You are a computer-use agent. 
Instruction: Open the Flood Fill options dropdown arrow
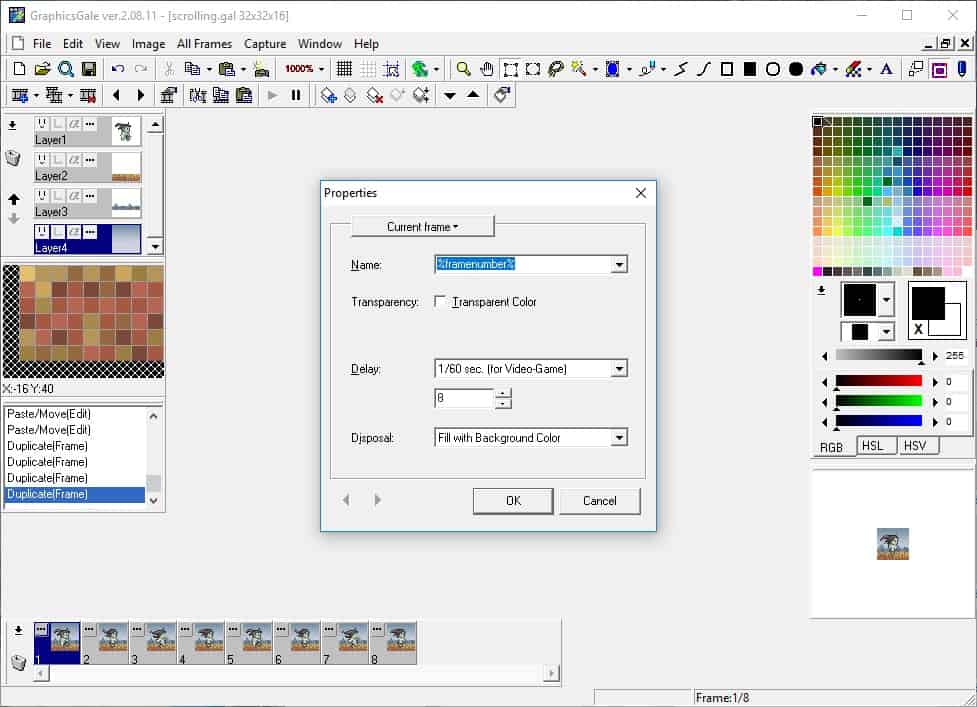pos(835,69)
